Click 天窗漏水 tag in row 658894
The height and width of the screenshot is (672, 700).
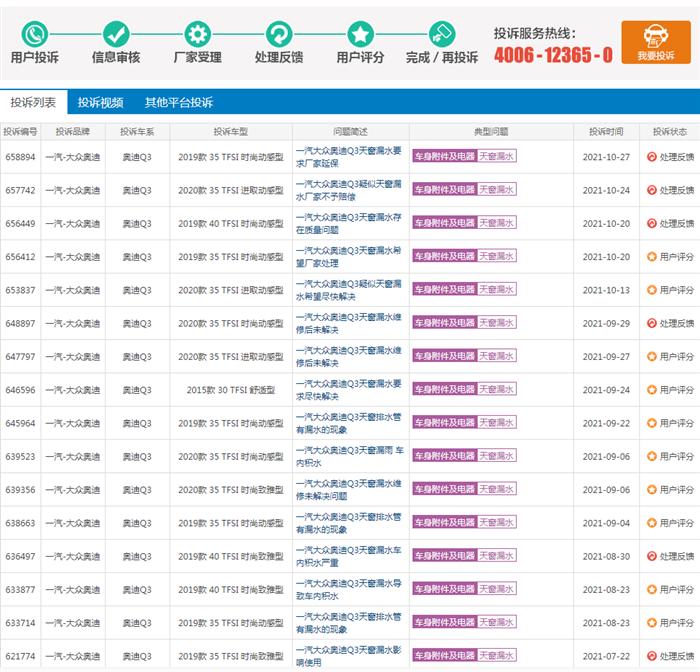pos(497,156)
